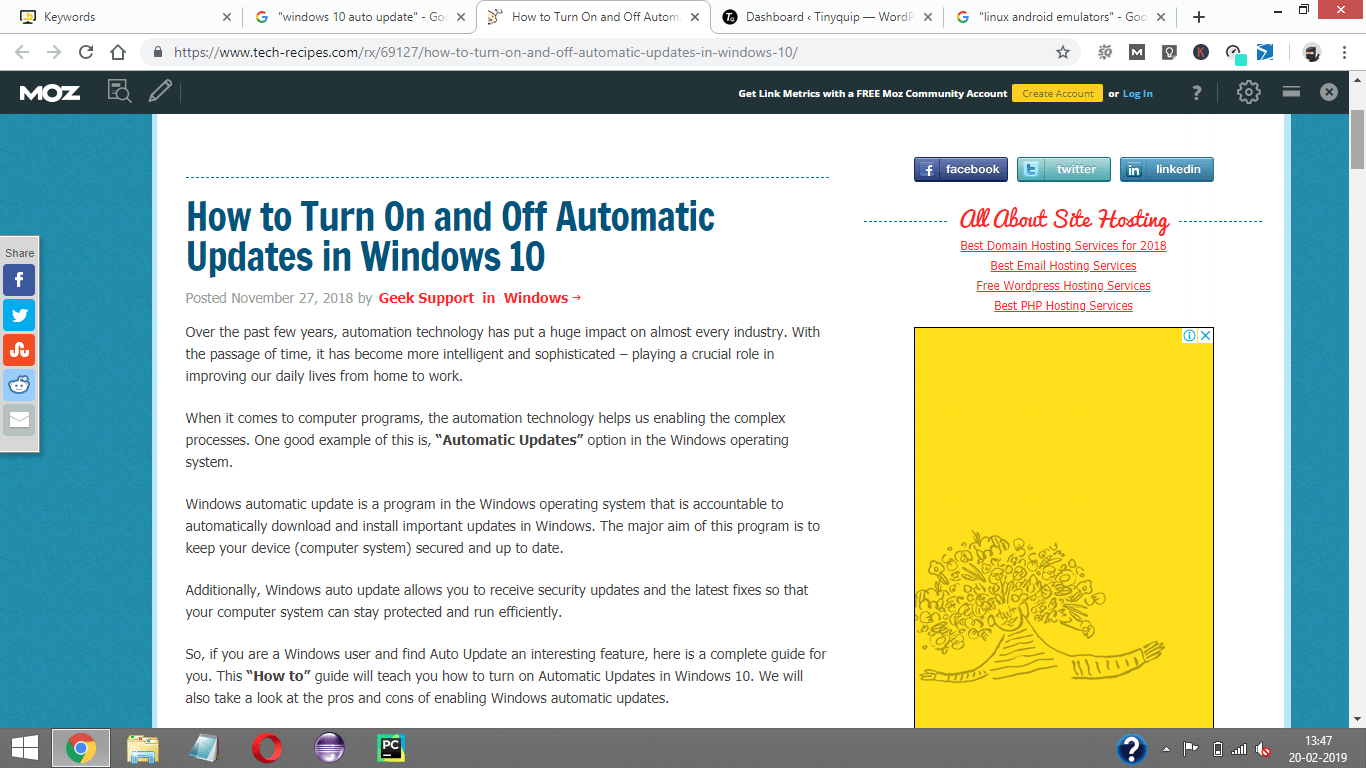The width and height of the screenshot is (1366, 768).
Task: View site security padlock information
Action: (158, 52)
